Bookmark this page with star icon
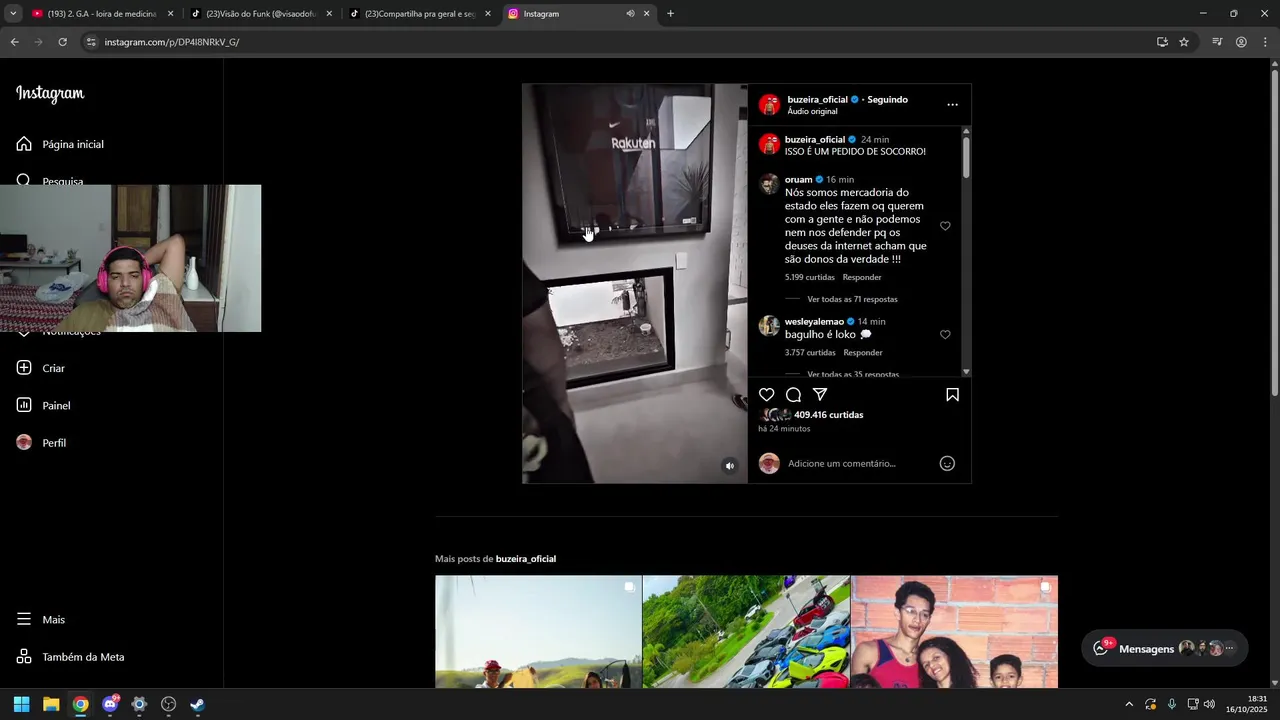The width and height of the screenshot is (1280, 720). pyautogui.click(x=1184, y=42)
